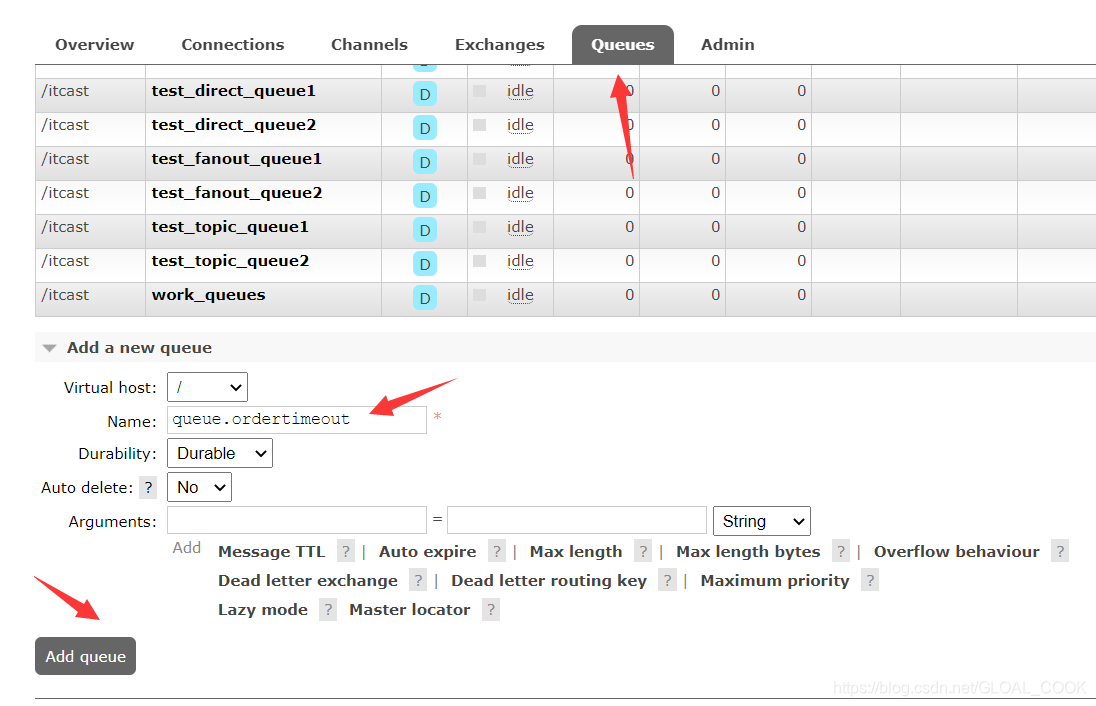Screen dimensions: 1096x706
Task: Open work_queues queue details
Action: pyautogui.click(x=208, y=295)
